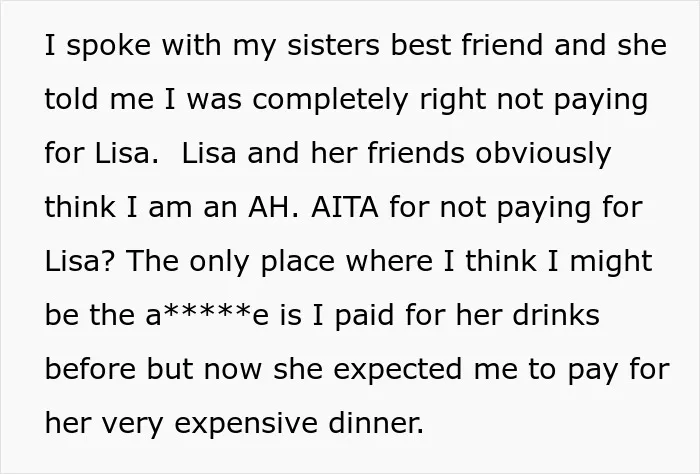This screenshot has width=700, height=474.
Task: Click the word "obviously" in the text
Action: (x=543, y=155)
